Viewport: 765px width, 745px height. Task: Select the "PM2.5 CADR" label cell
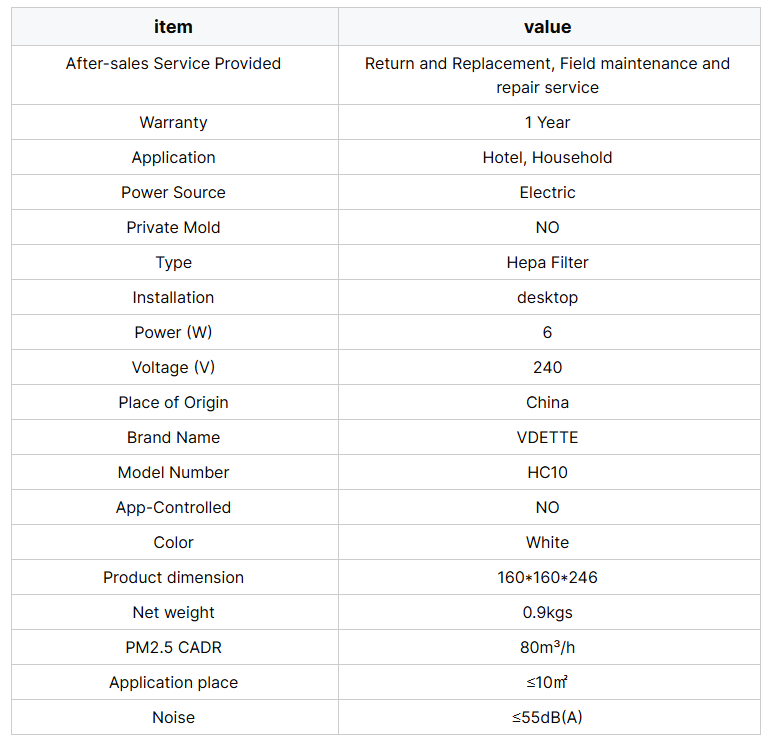[x=173, y=647]
